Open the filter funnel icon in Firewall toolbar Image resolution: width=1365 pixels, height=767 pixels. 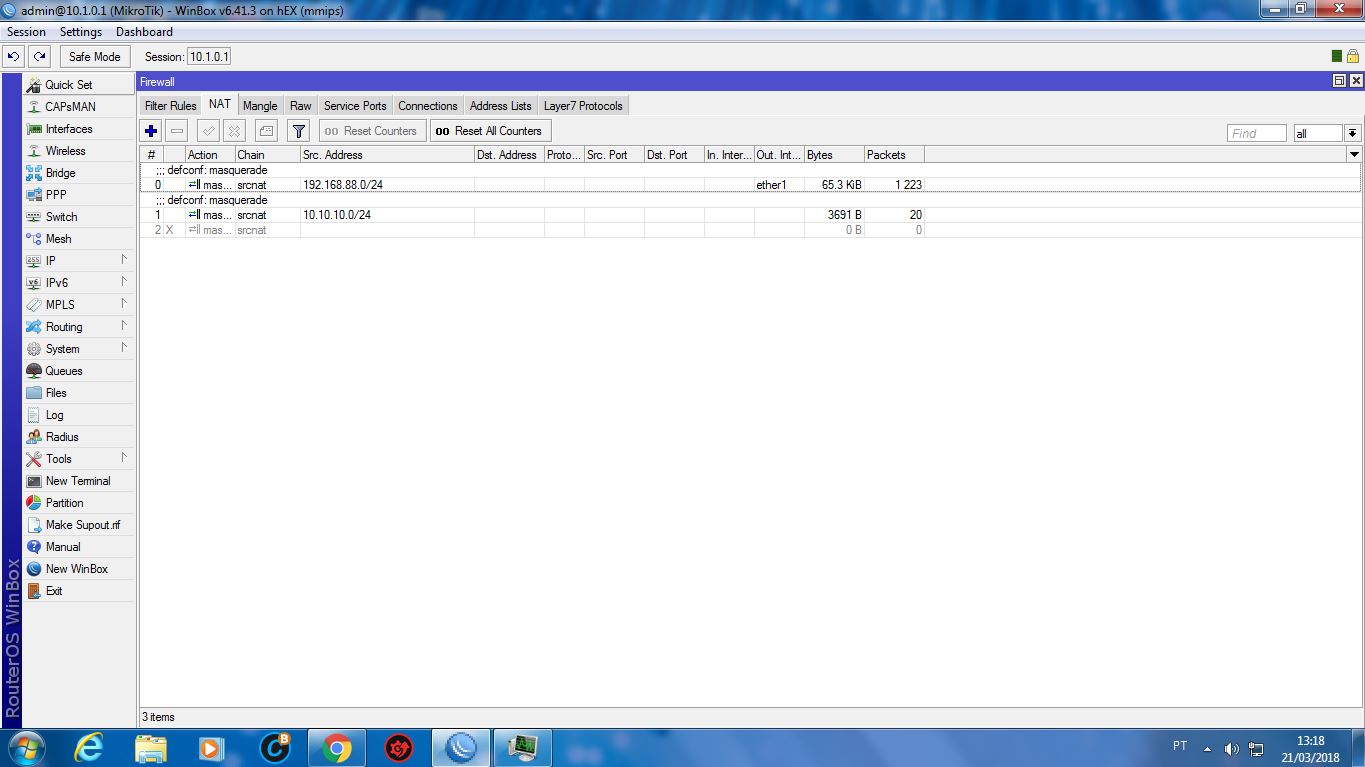298,131
